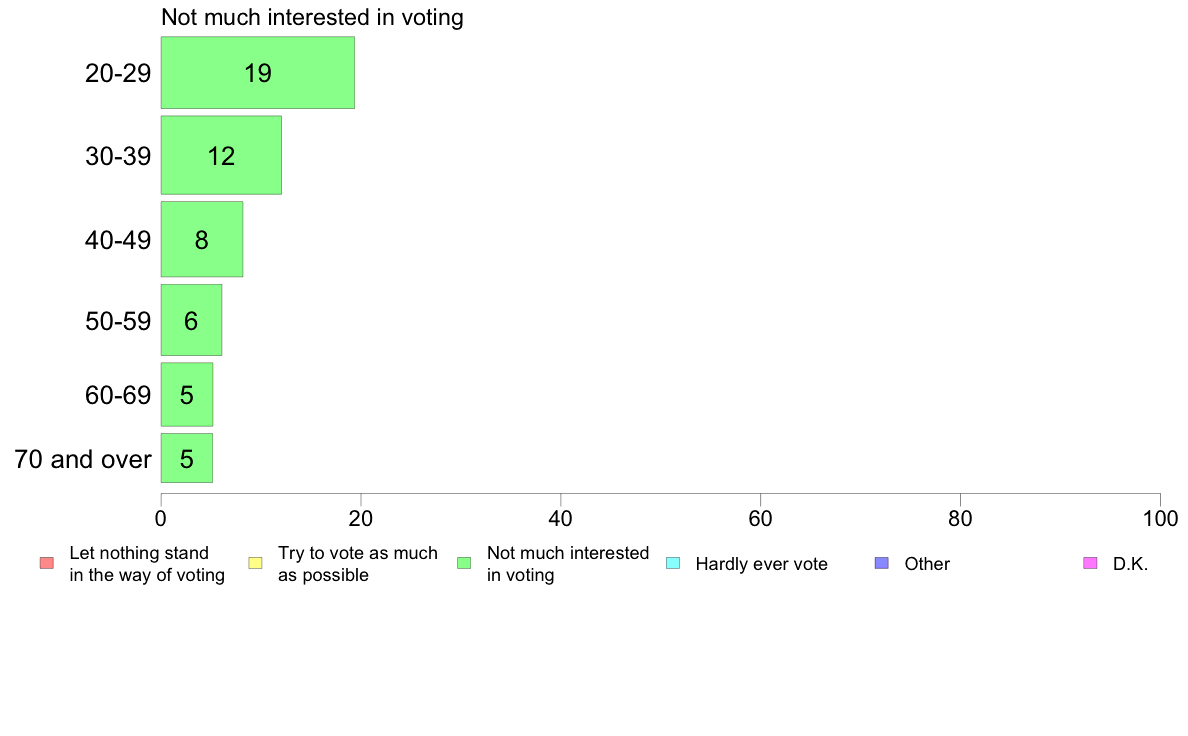The height and width of the screenshot is (736, 1188).
Task: Select the 20-29 bar showing 19
Action: [258, 72]
